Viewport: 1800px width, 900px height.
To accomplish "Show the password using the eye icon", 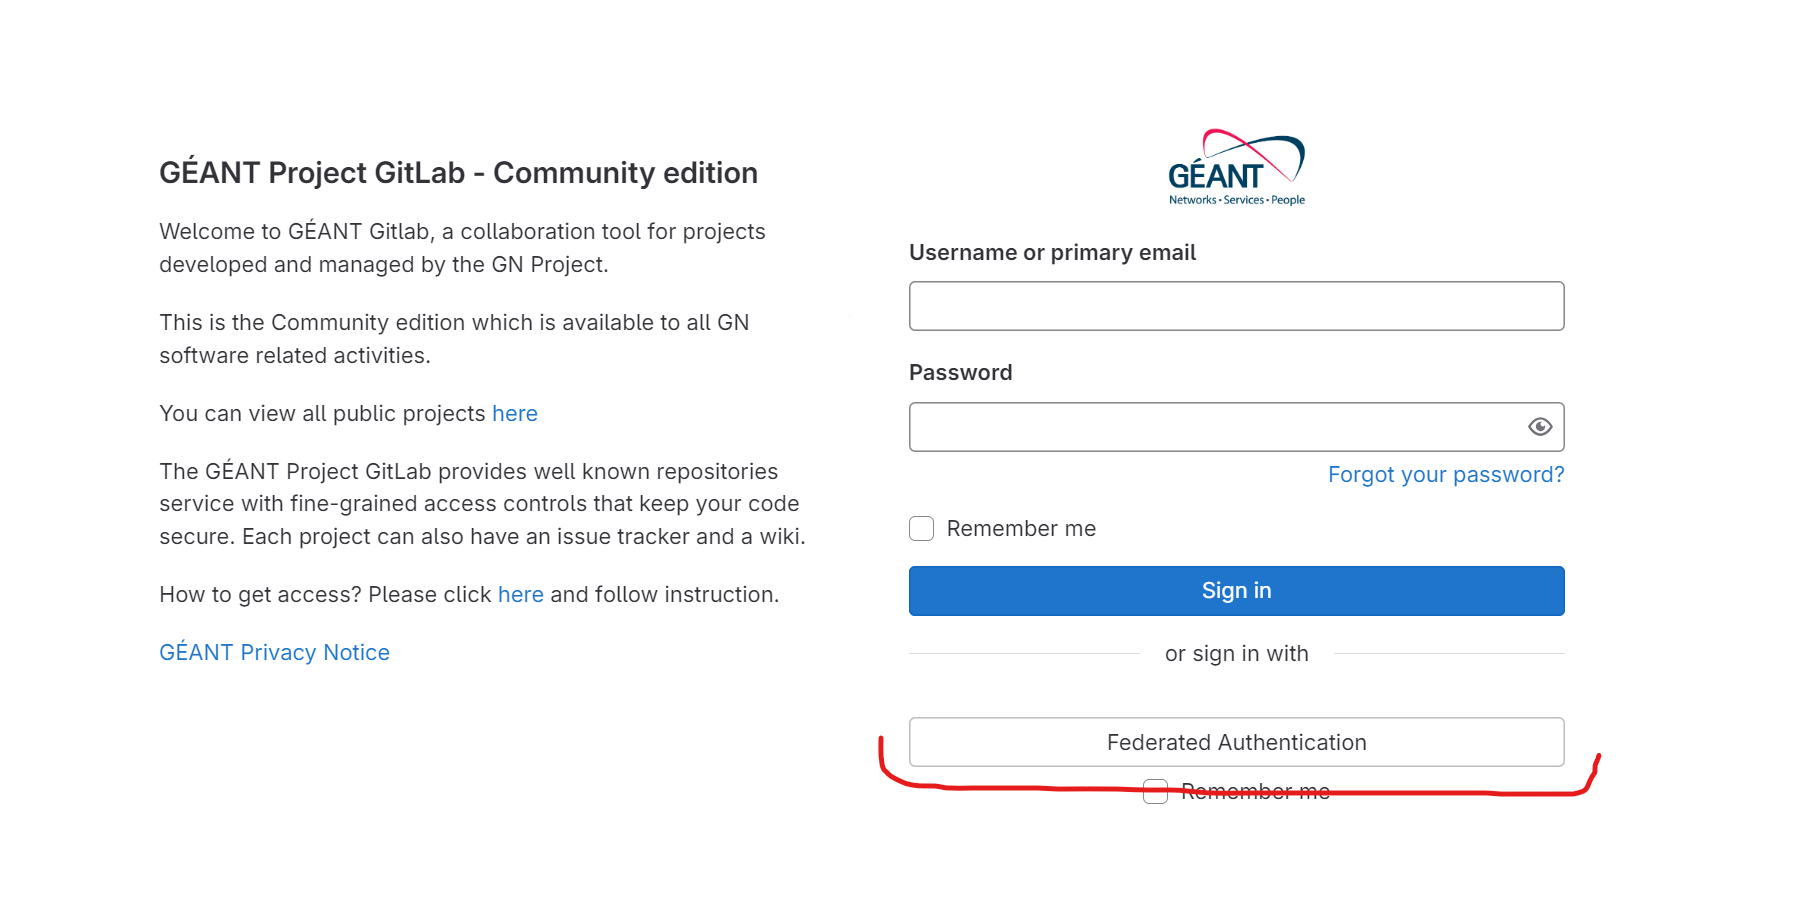I will 1540,427.
